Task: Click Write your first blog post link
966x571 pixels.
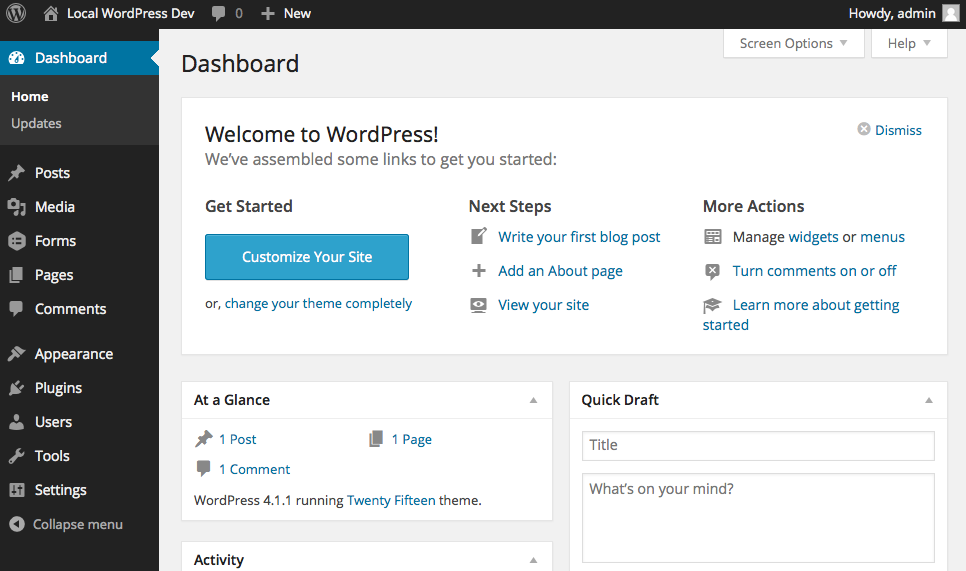Action: (x=579, y=237)
